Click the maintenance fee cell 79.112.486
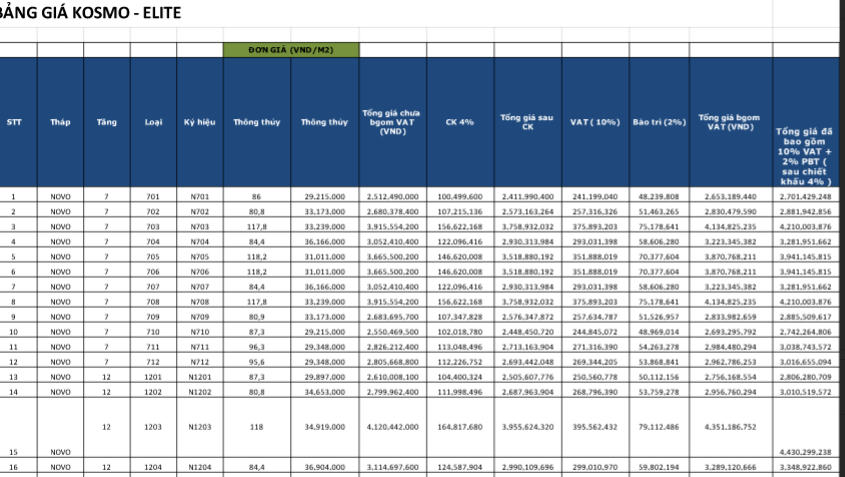The image size is (845, 477). (658, 427)
